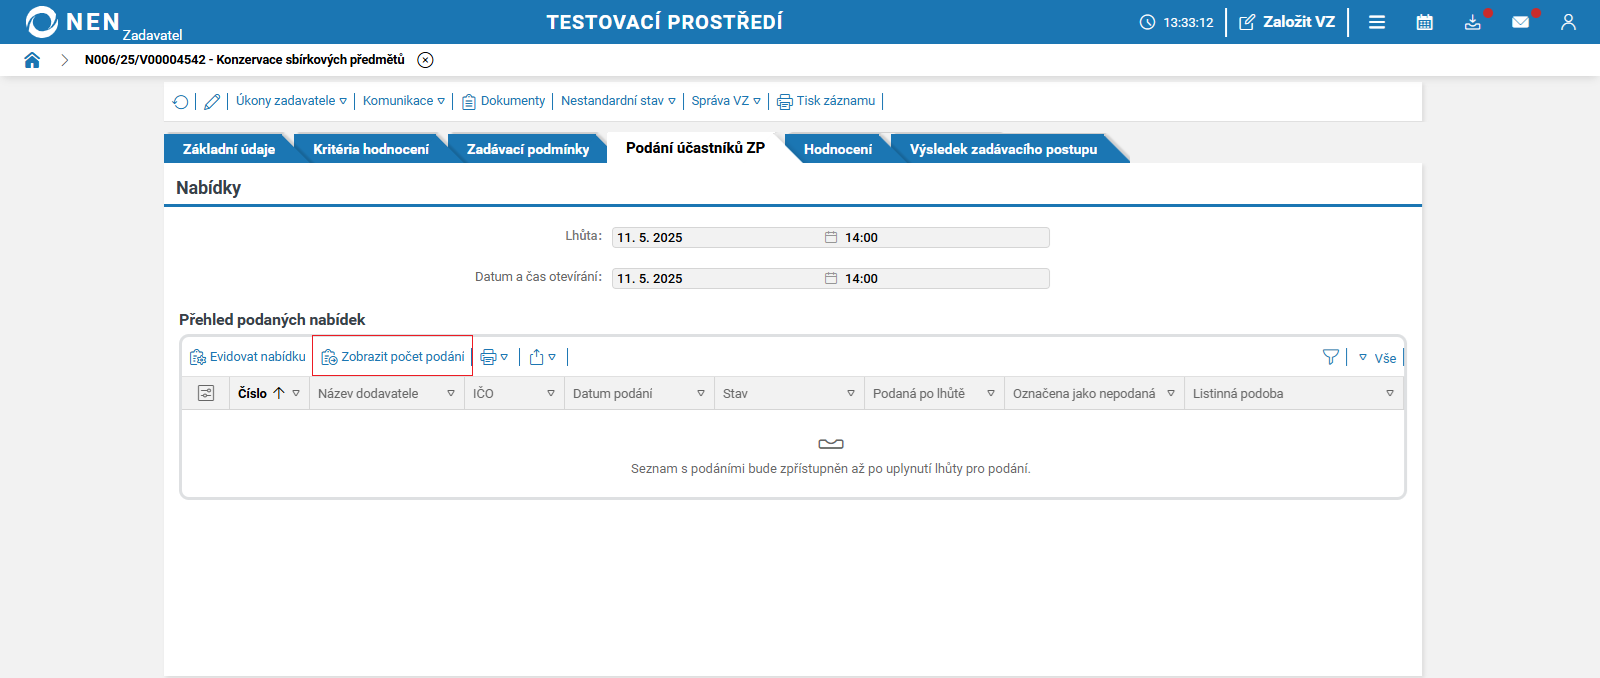Open calendar picker for Datum a čas otevírání
Image resolution: width=1600 pixels, height=678 pixels.
(x=830, y=278)
